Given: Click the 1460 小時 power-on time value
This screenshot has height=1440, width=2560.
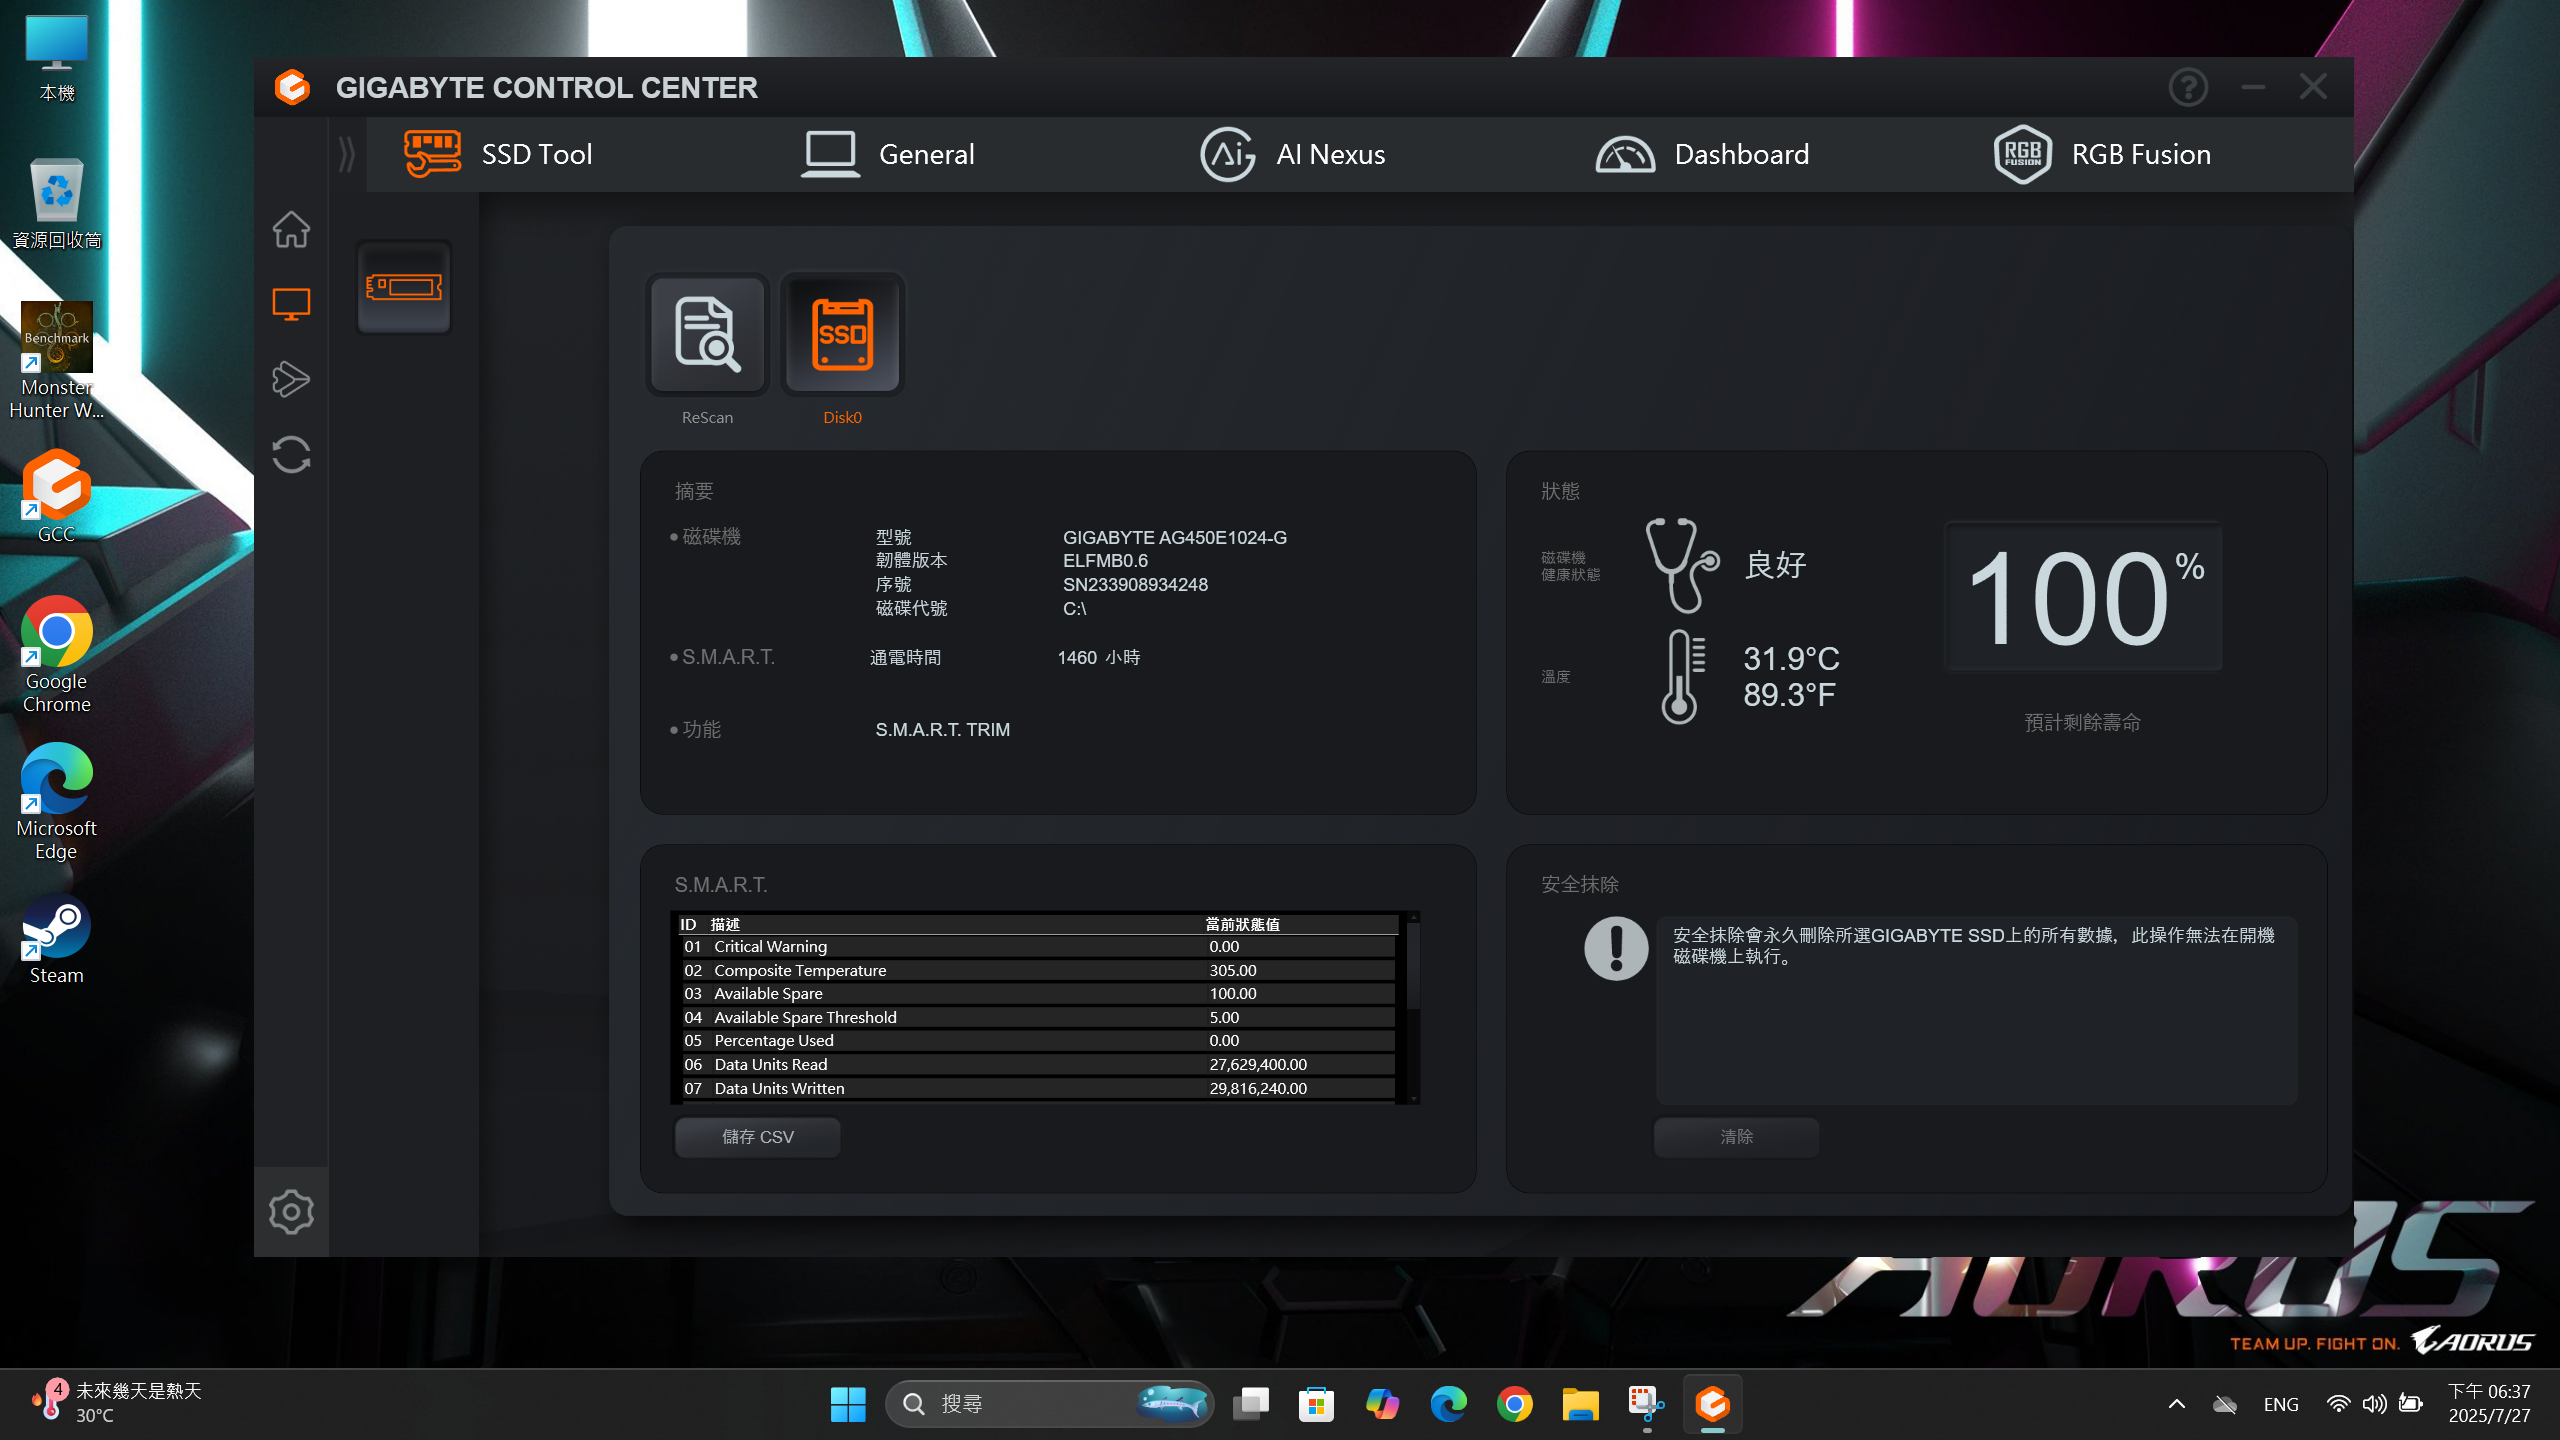Looking at the screenshot, I should 1098,657.
